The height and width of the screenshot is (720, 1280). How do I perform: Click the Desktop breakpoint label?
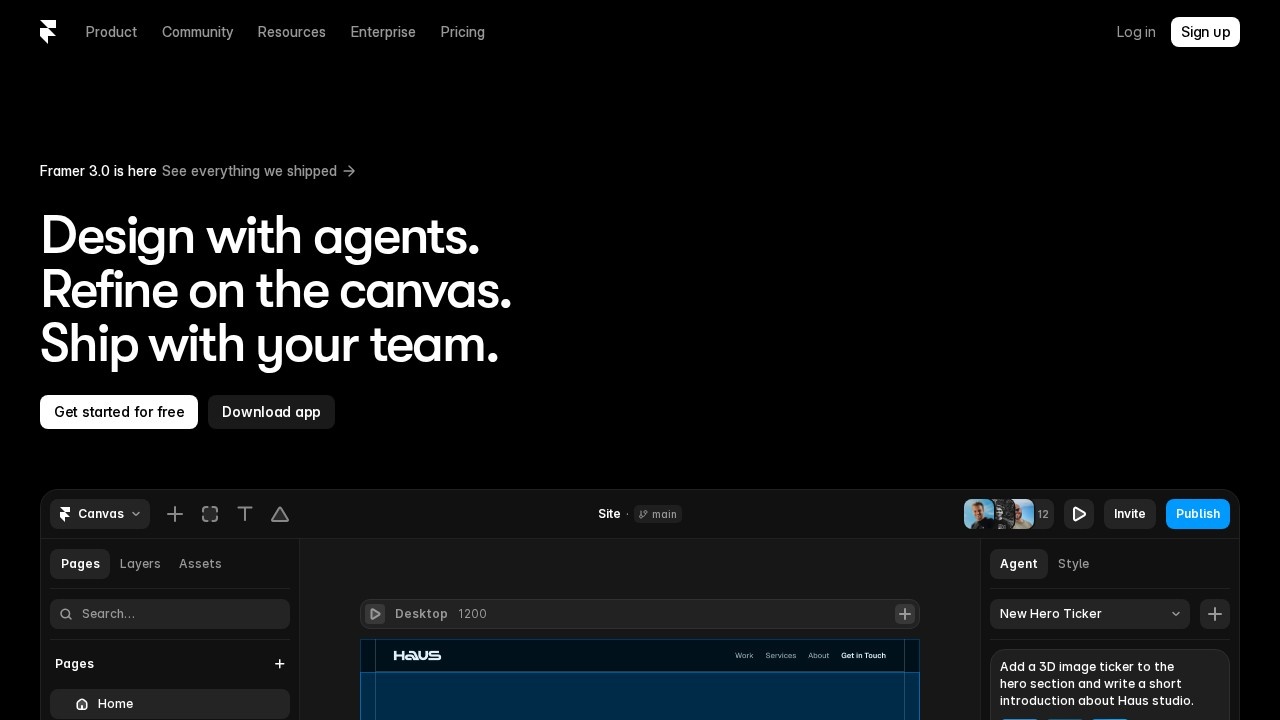point(421,614)
